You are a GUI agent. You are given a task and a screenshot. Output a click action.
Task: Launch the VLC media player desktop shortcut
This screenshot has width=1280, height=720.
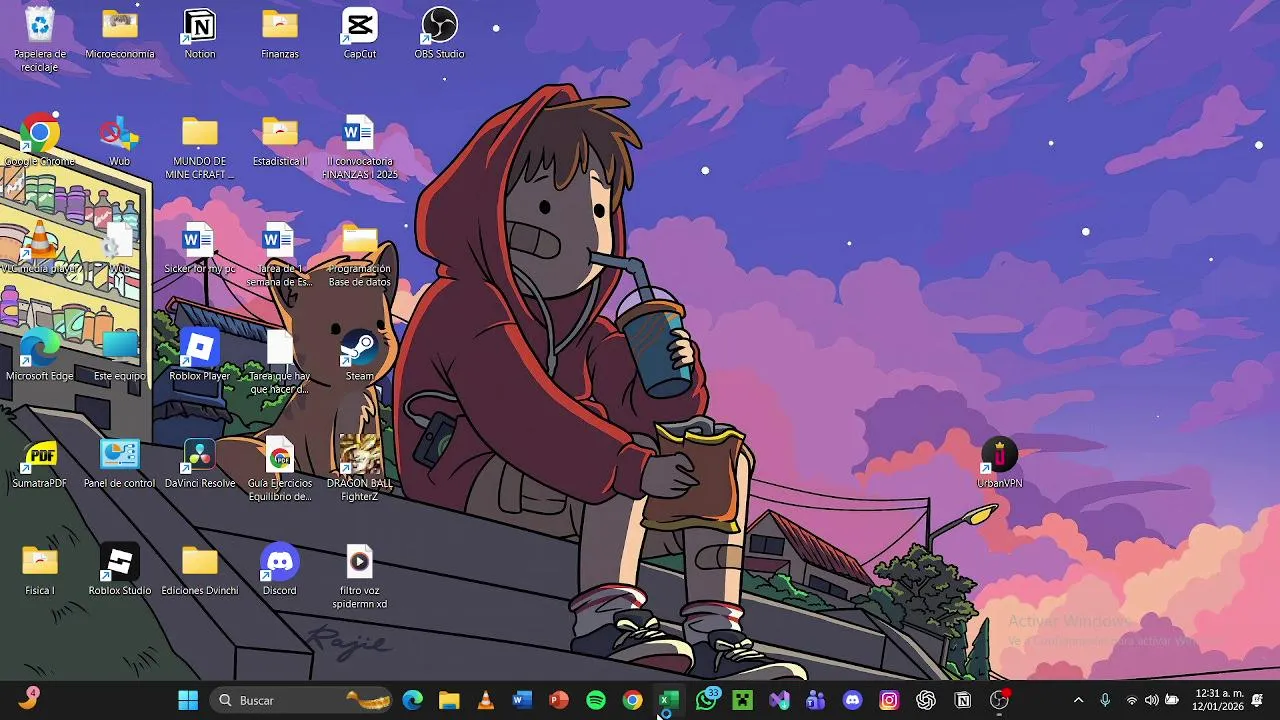coord(40,247)
